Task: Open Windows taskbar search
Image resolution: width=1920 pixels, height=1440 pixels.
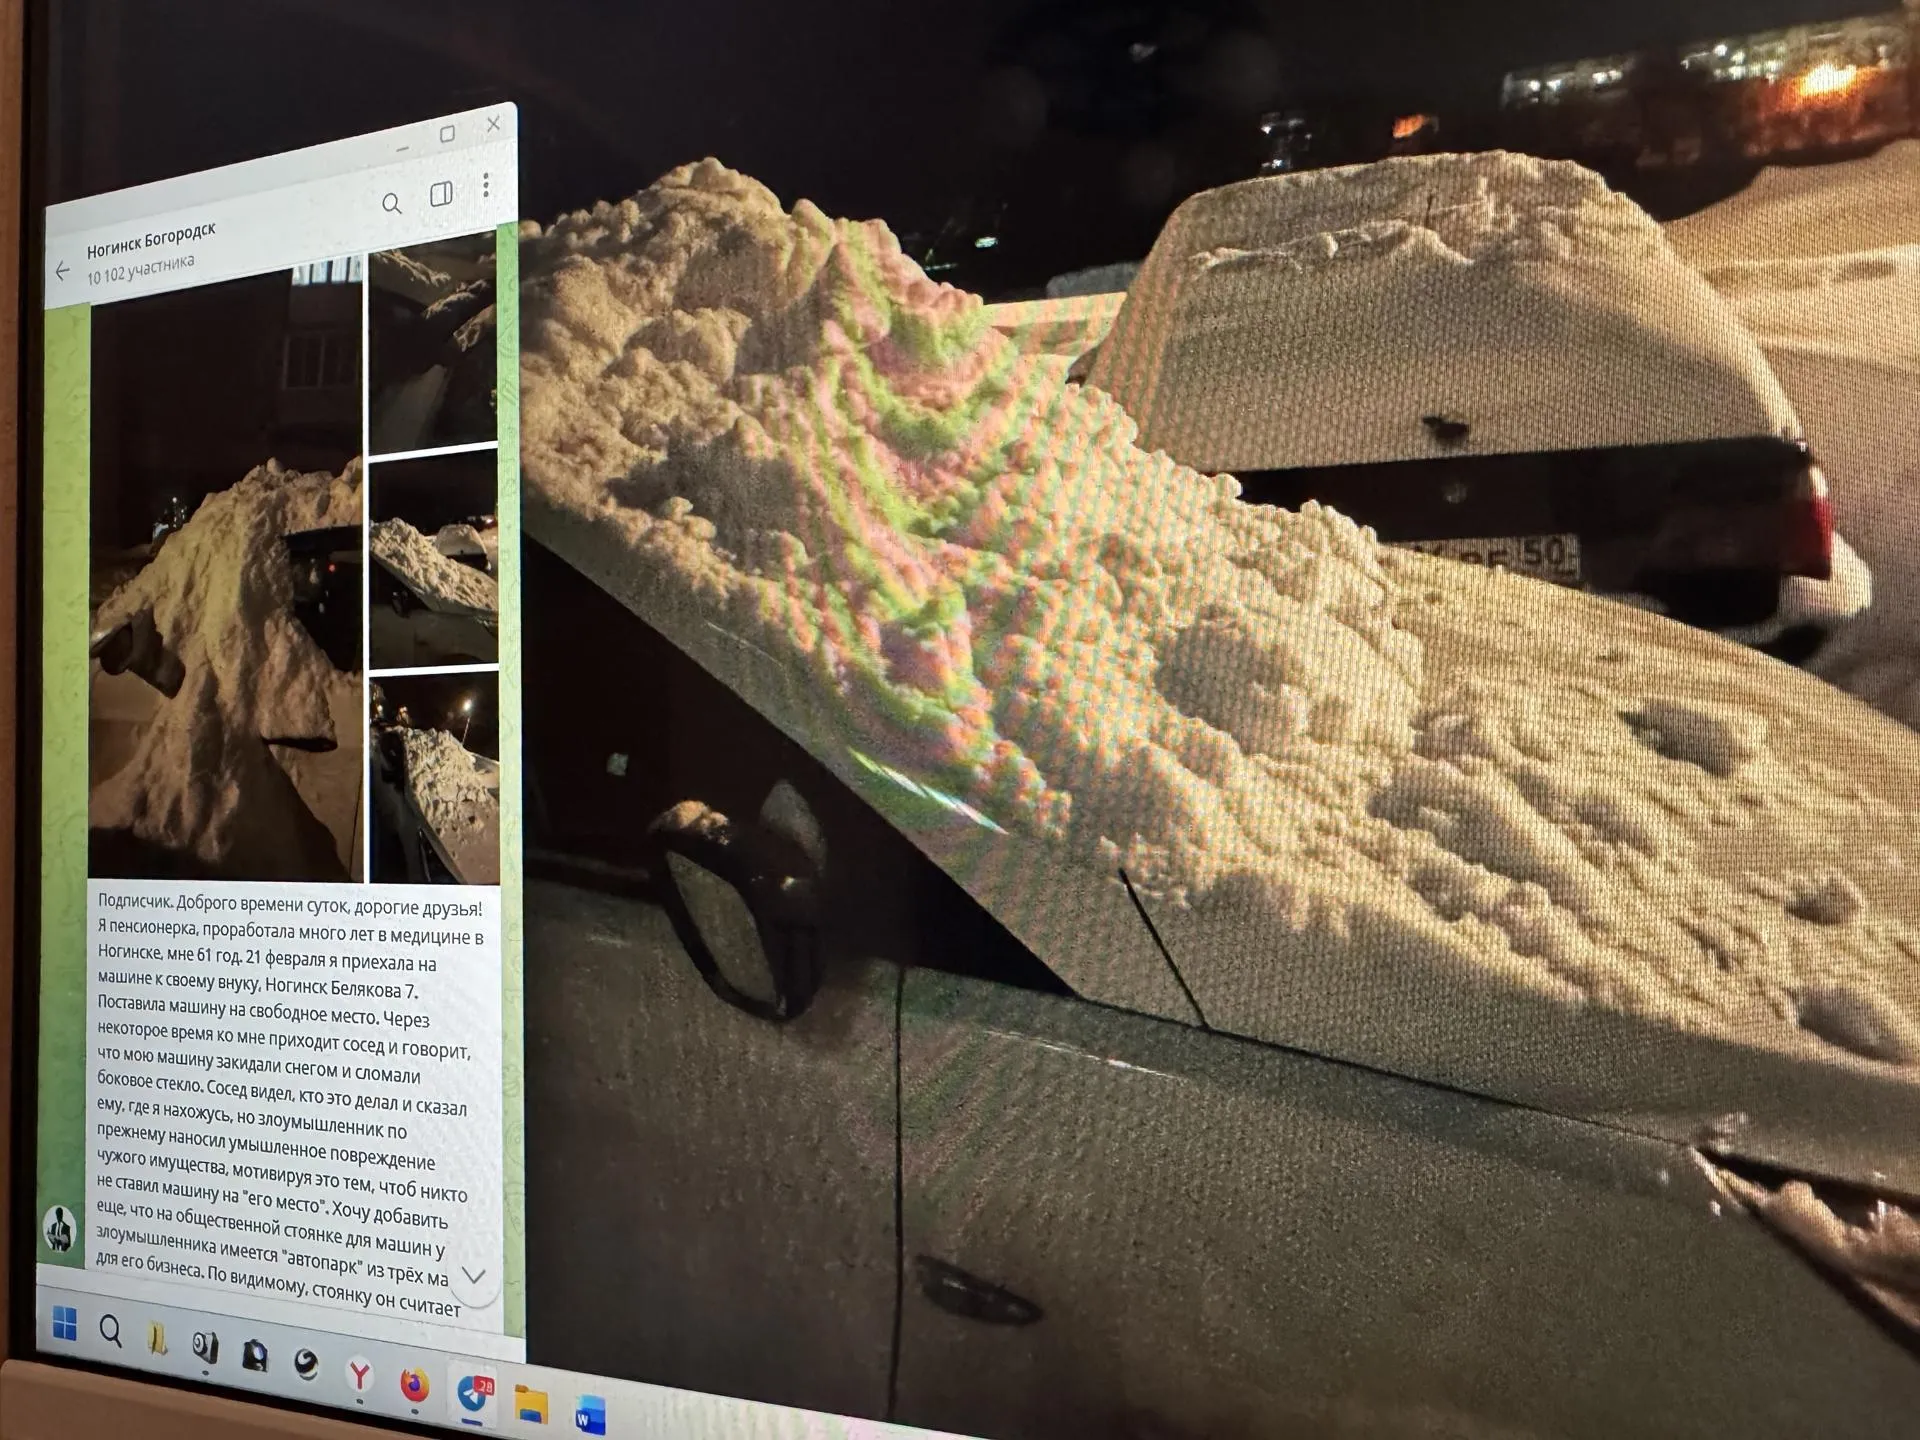Action: 111,1331
